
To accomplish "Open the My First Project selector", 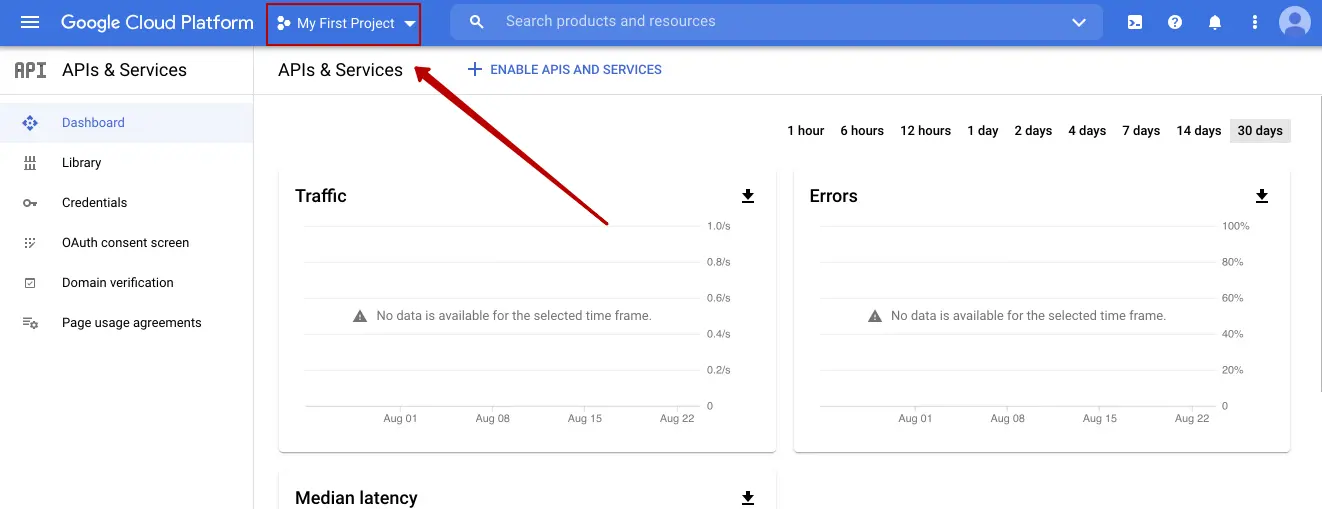I will pos(344,23).
